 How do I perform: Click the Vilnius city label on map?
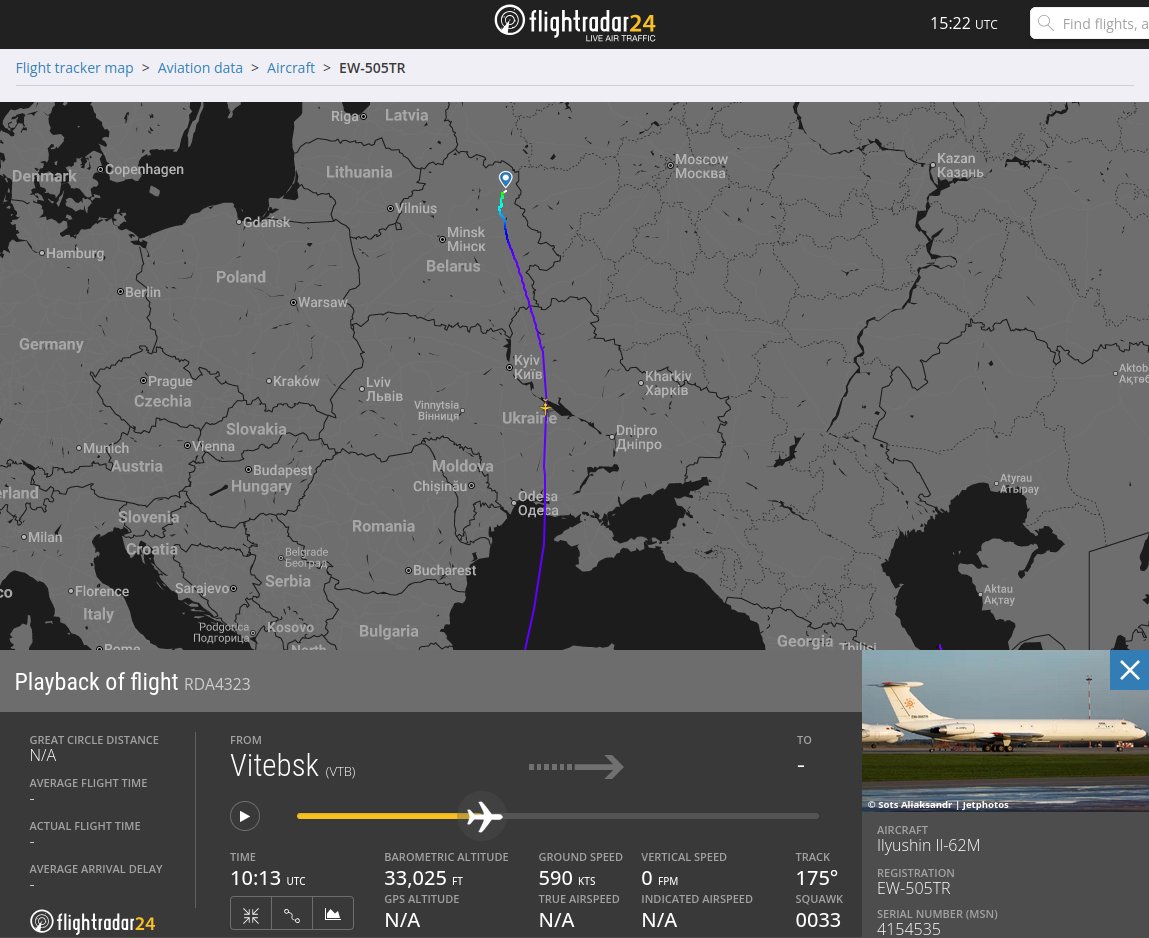(x=415, y=208)
